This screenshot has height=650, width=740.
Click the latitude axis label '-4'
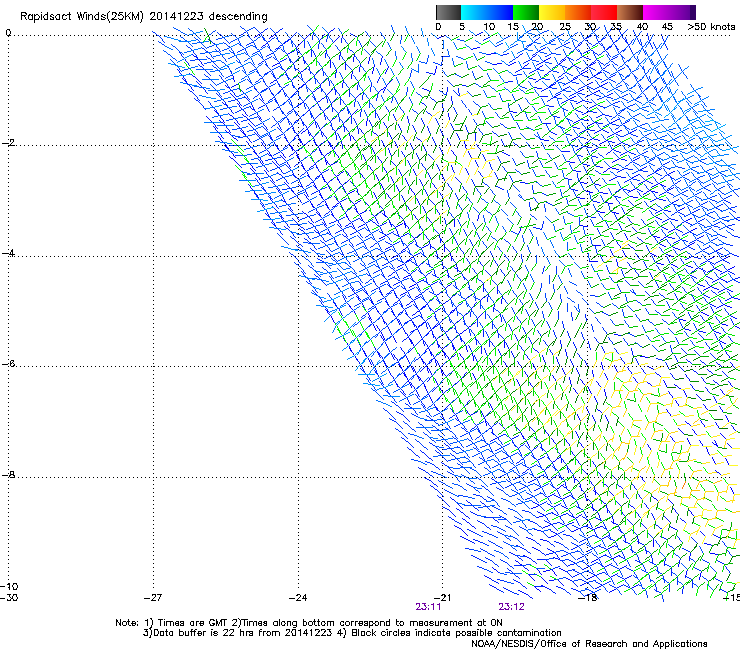click(x=8, y=253)
